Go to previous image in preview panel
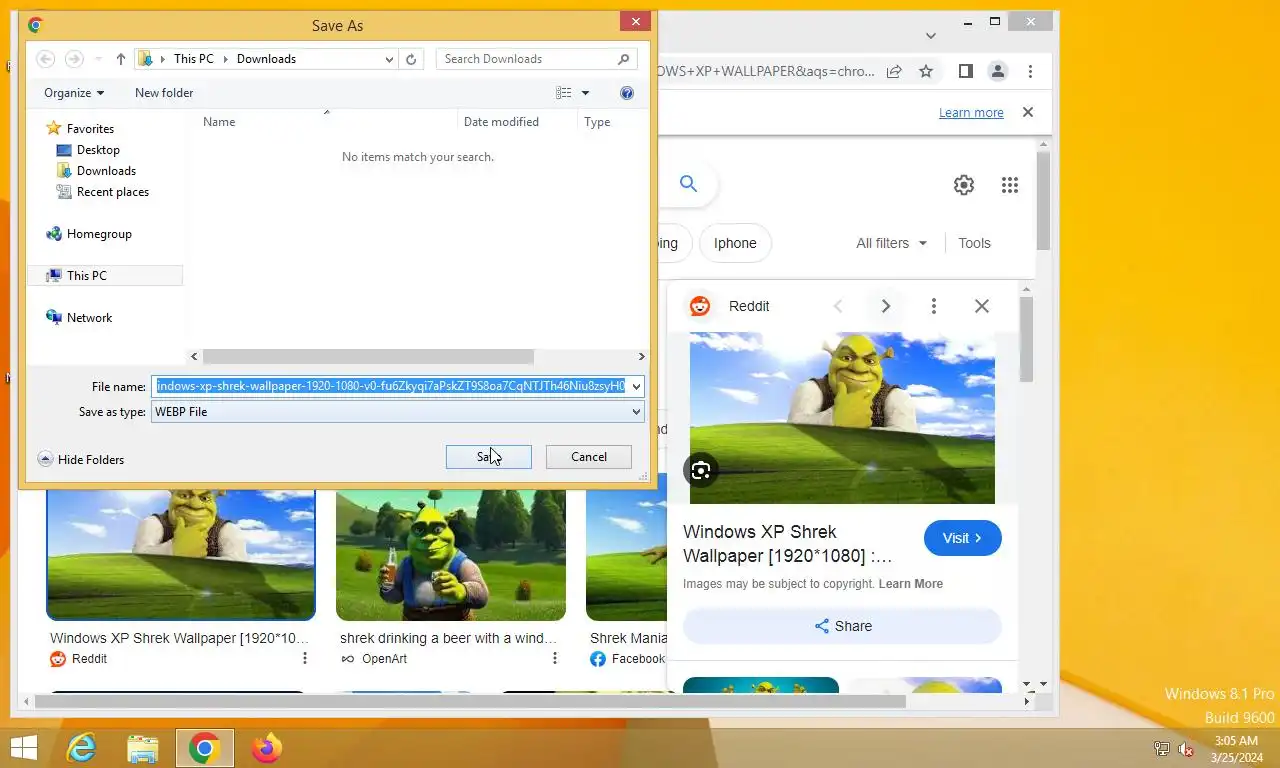This screenshot has width=1280, height=768. [838, 306]
